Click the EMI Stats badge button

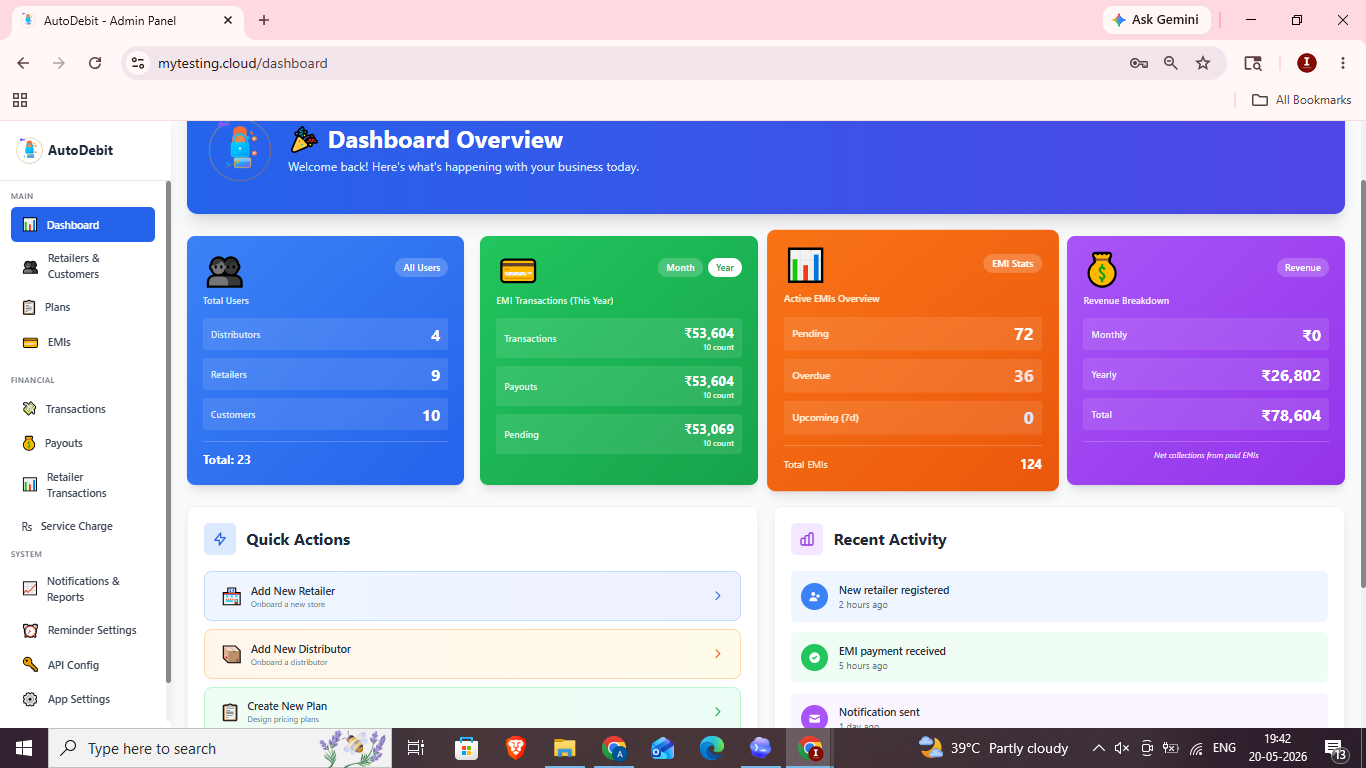[1013, 264]
